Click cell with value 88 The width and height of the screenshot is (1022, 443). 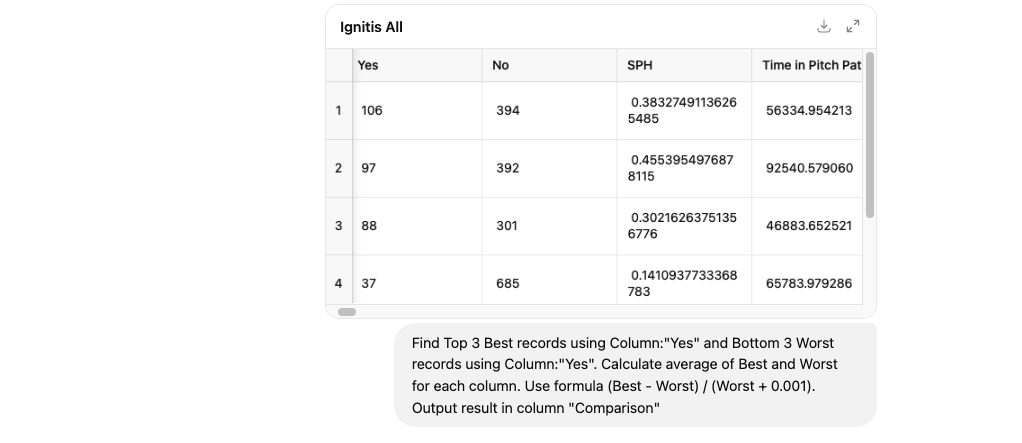[417, 226]
